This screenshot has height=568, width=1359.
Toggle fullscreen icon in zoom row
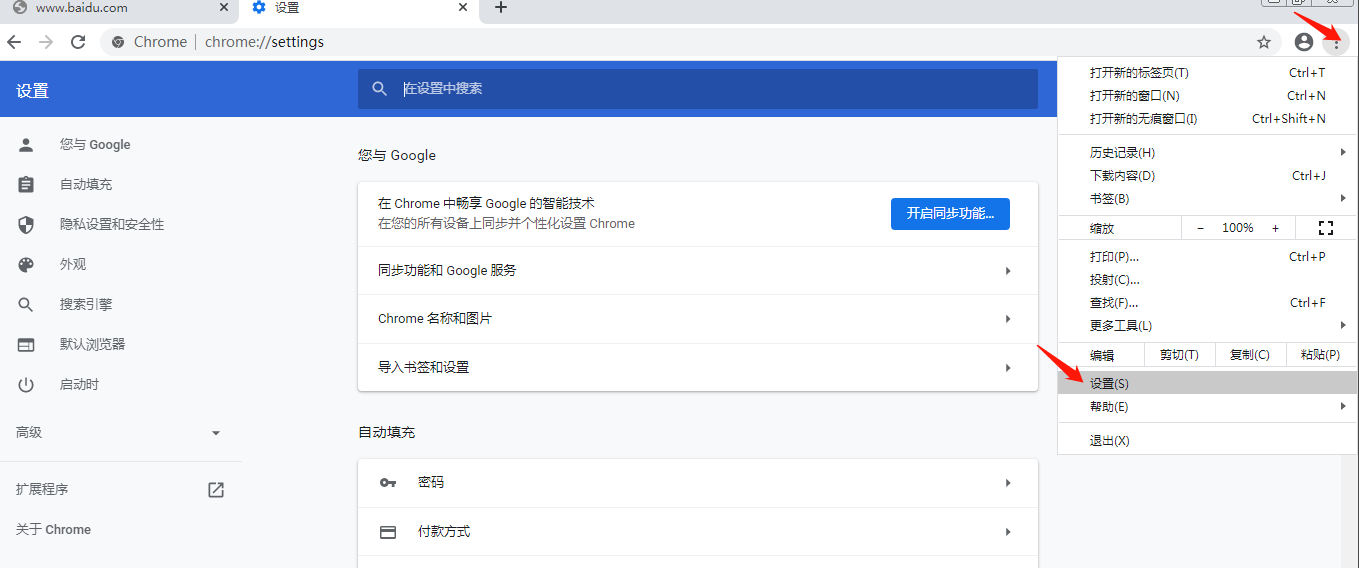pyautogui.click(x=1326, y=228)
